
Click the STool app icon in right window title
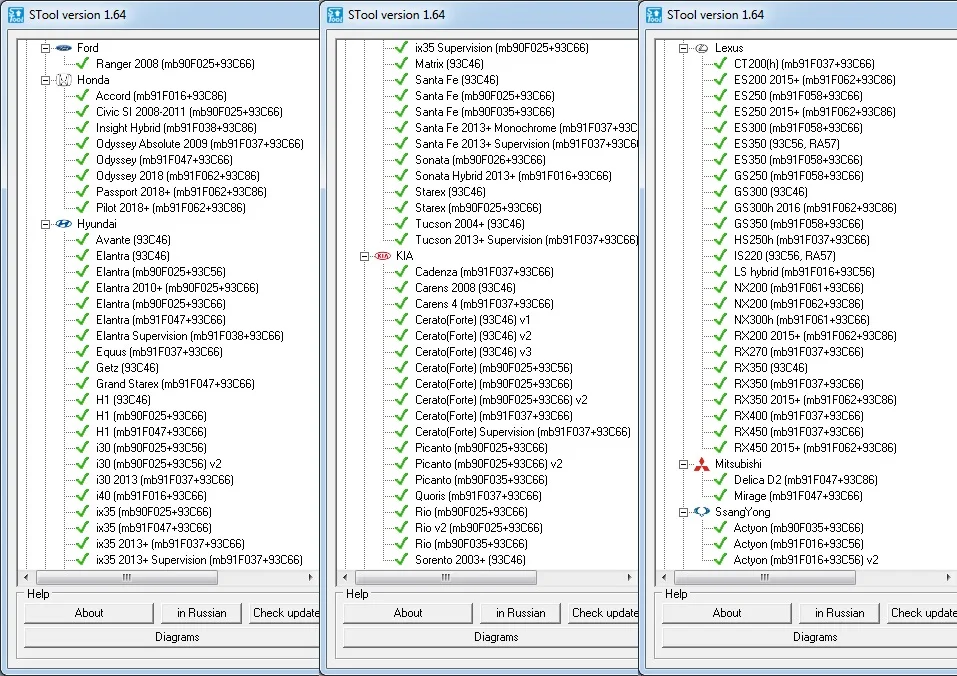click(654, 15)
